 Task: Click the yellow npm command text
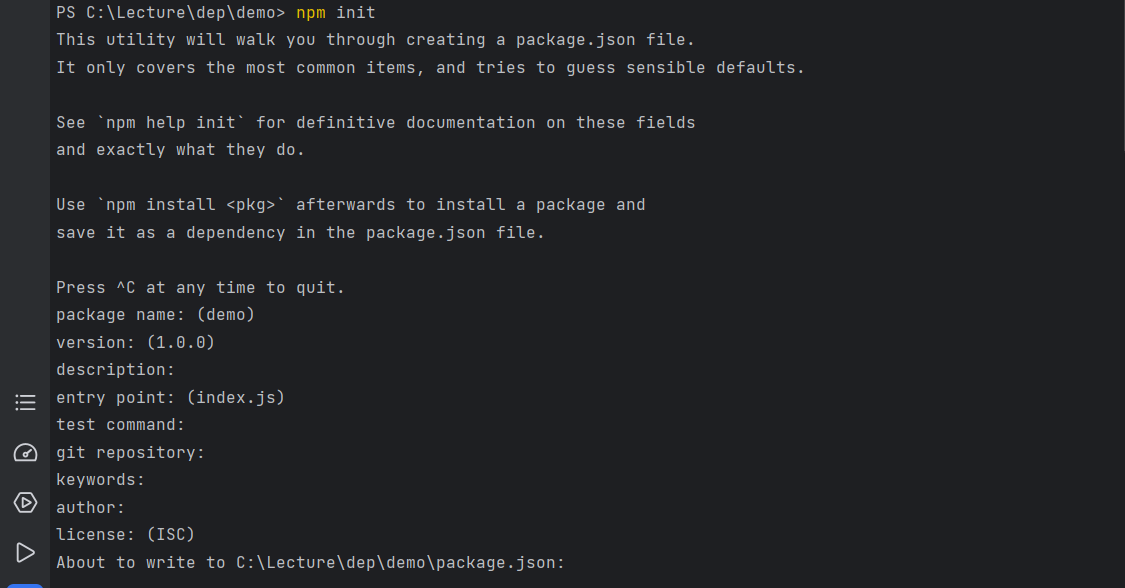(x=311, y=13)
